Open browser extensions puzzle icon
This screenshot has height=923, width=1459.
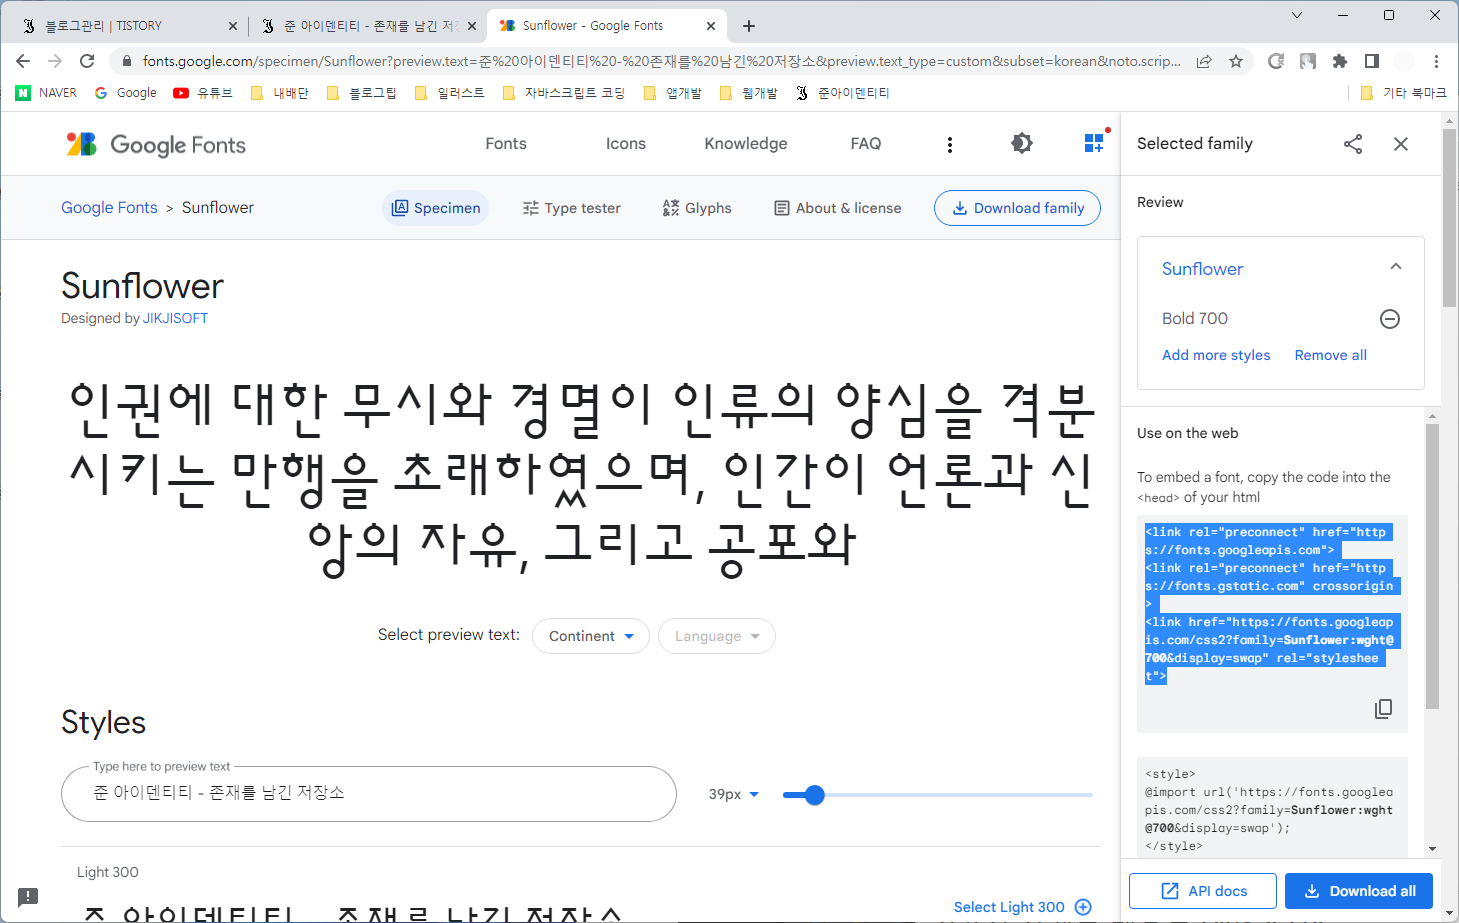(1340, 61)
